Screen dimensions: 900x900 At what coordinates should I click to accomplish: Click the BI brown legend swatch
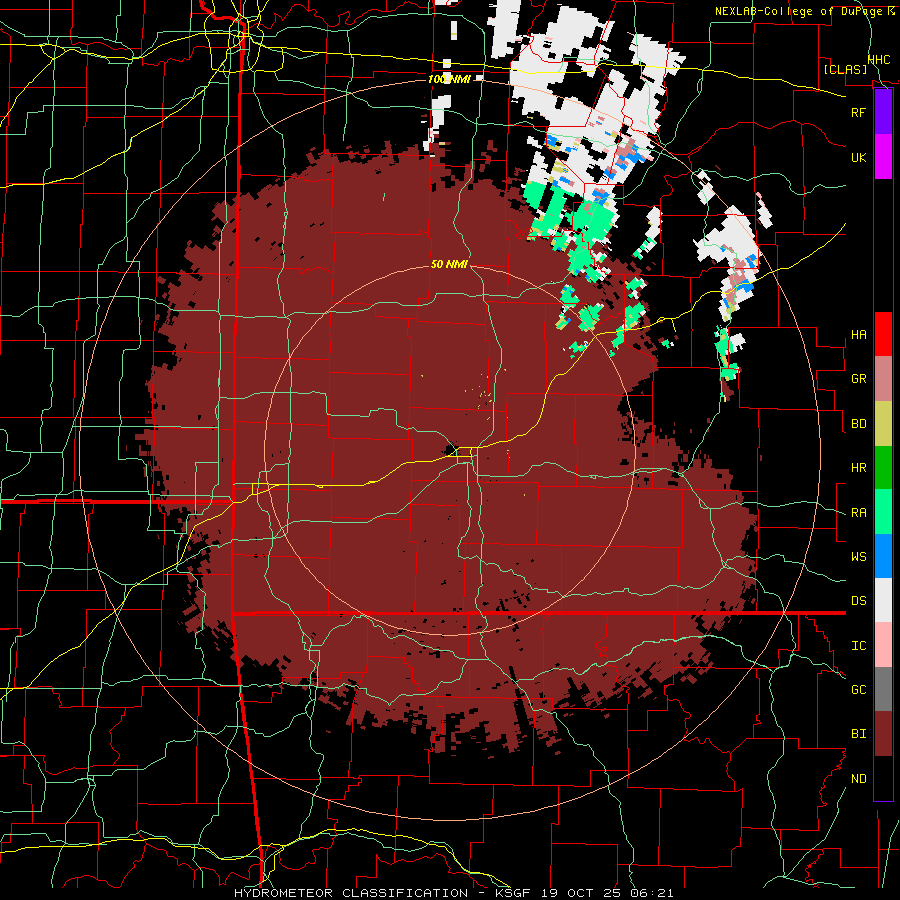pyautogui.click(x=883, y=734)
